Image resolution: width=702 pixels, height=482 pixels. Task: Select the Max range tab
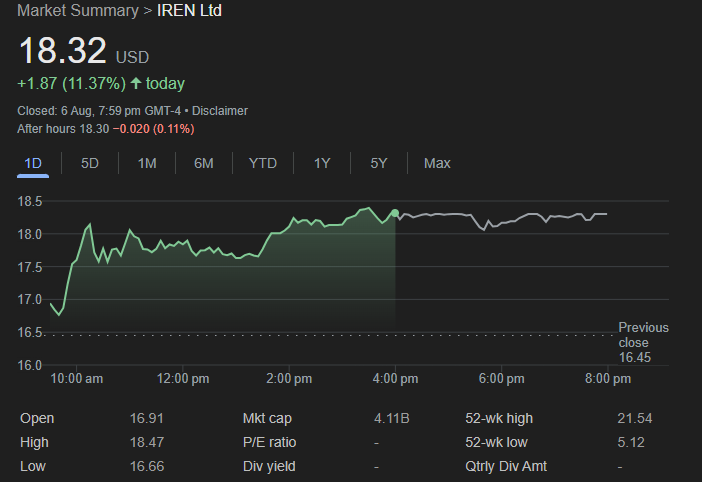[437, 163]
